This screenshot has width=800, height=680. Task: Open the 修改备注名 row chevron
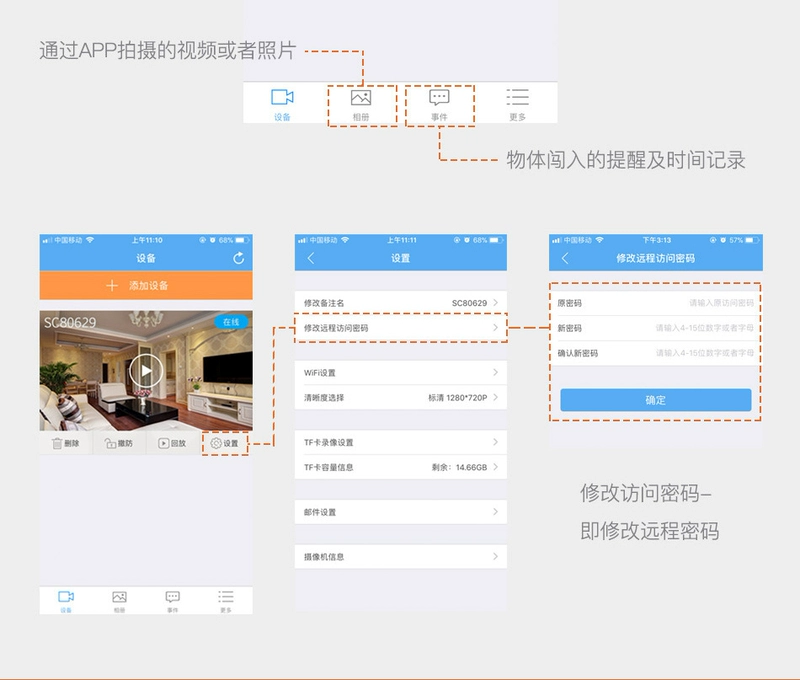pyautogui.click(x=495, y=303)
